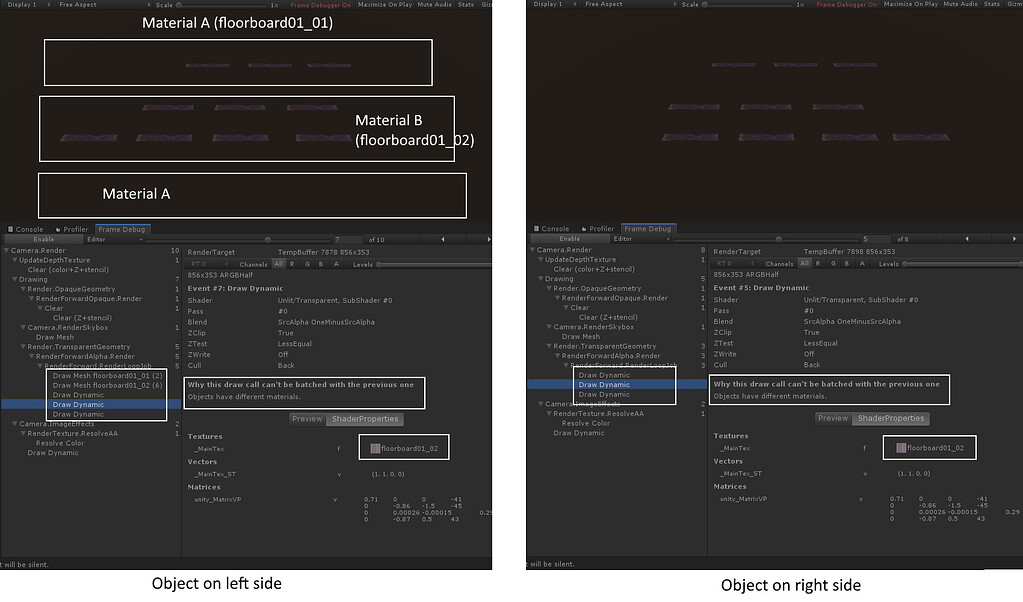Select the B channel in the frame debugger
Image resolution: width=1023 pixels, height=602 pixels.
pos(319,264)
